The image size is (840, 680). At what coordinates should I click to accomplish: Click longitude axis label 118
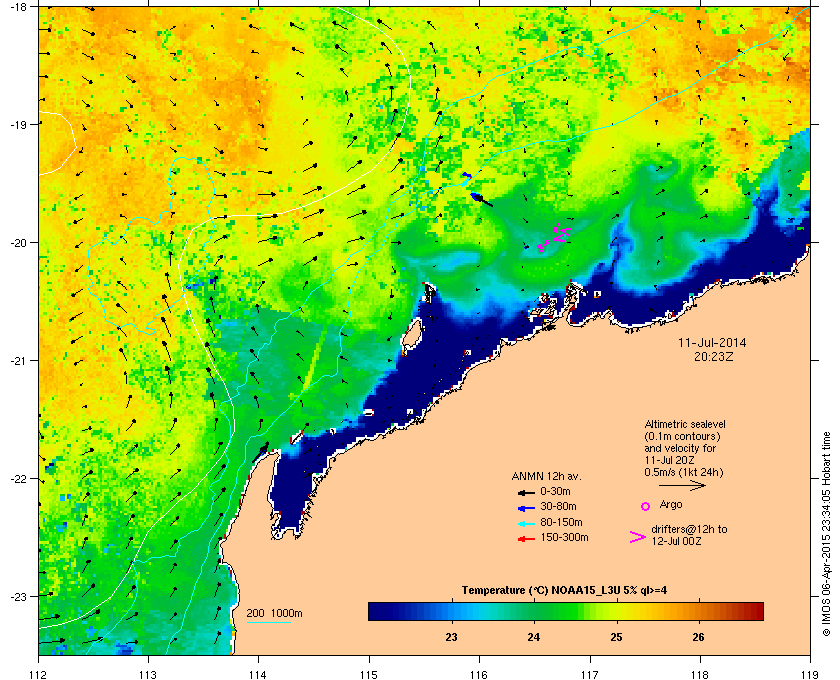tap(700, 675)
